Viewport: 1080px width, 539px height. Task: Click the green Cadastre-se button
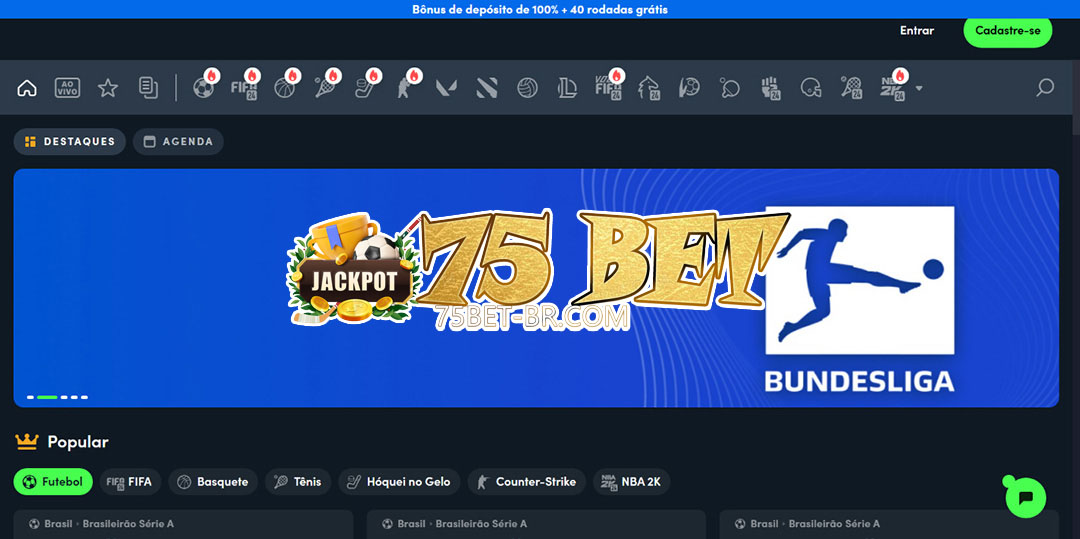click(1008, 30)
